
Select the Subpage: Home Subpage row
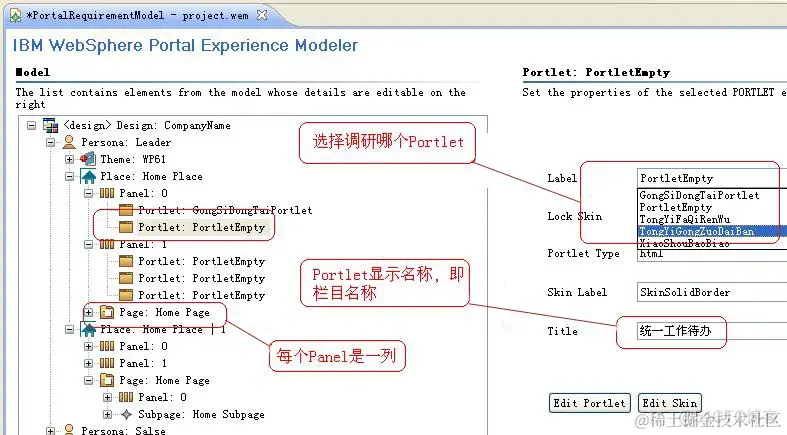[x=201, y=415]
